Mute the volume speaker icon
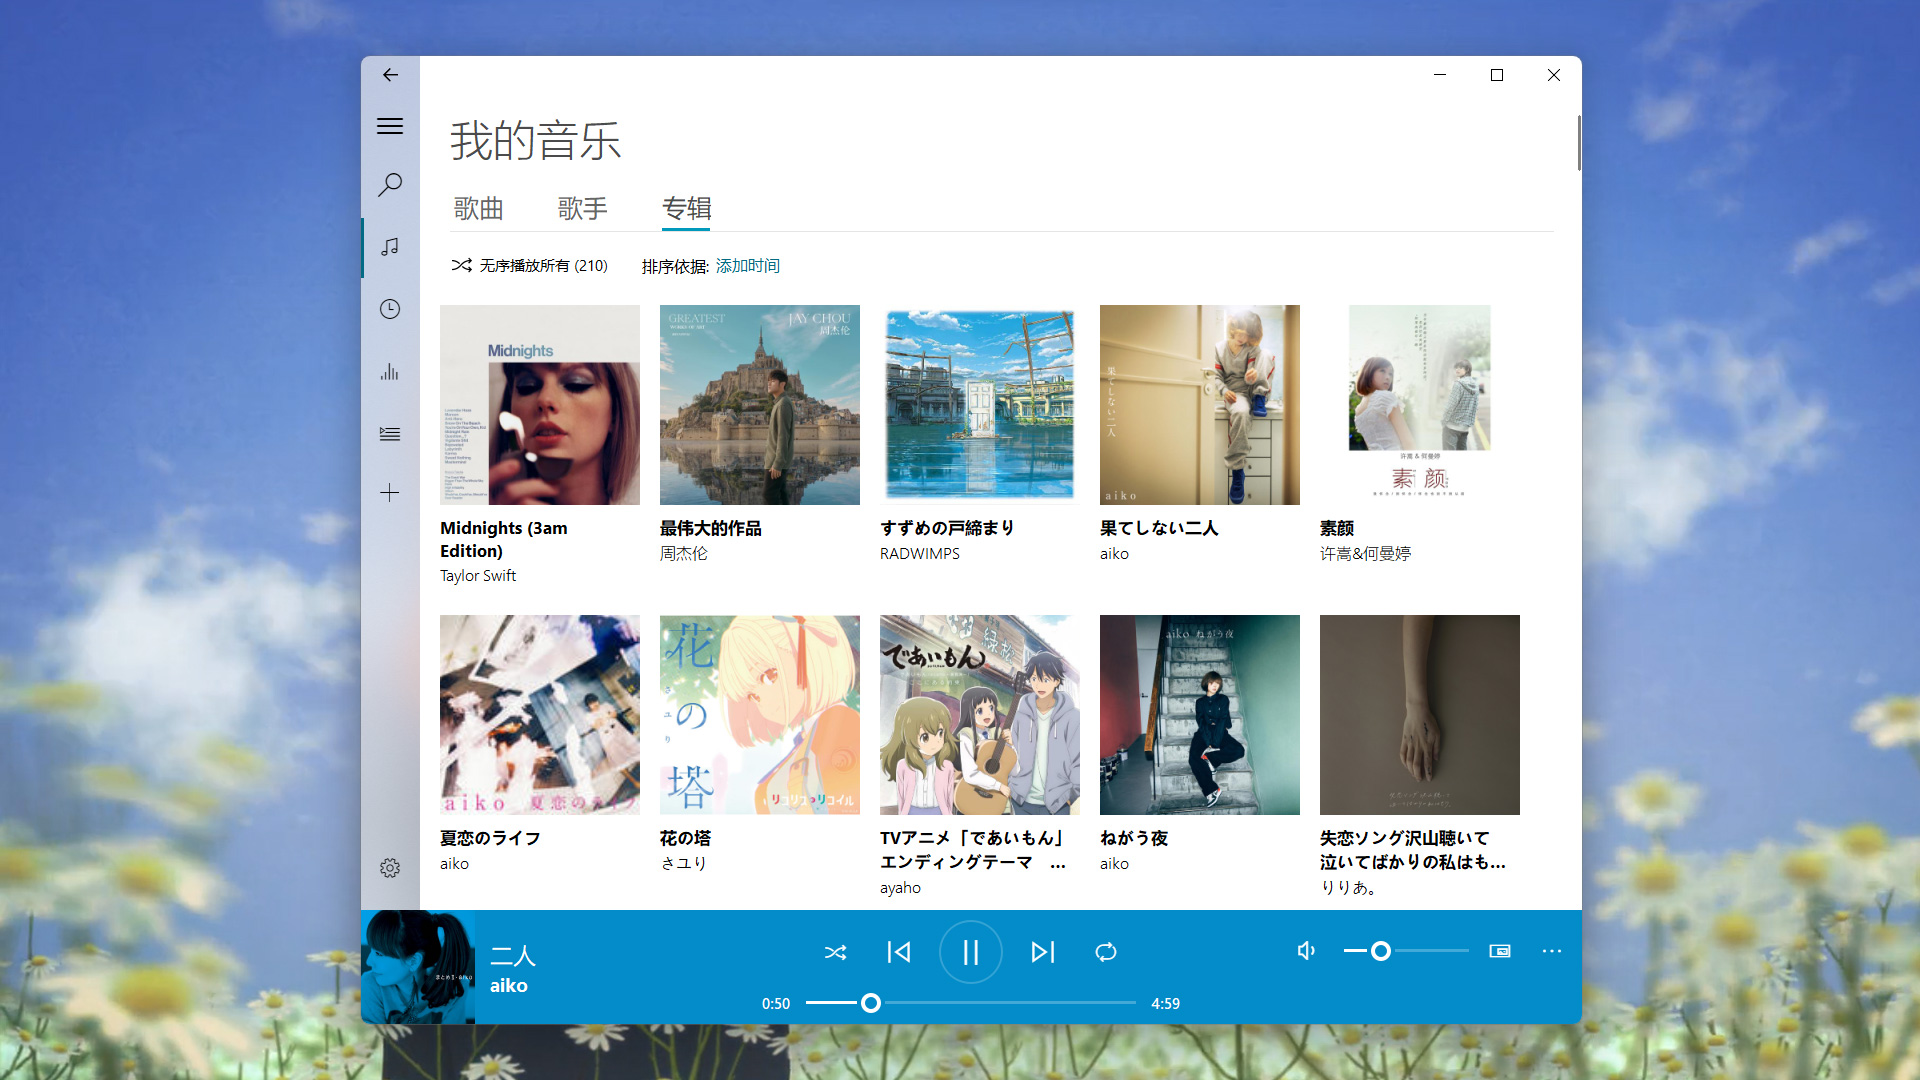Image resolution: width=1920 pixels, height=1080 pixels. coord(1305,951)
